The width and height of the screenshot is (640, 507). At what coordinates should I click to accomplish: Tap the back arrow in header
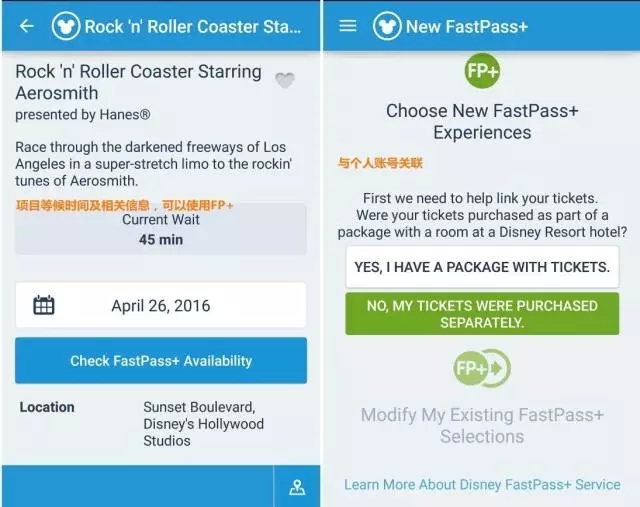pyautogui.click(x=27, y=26)
